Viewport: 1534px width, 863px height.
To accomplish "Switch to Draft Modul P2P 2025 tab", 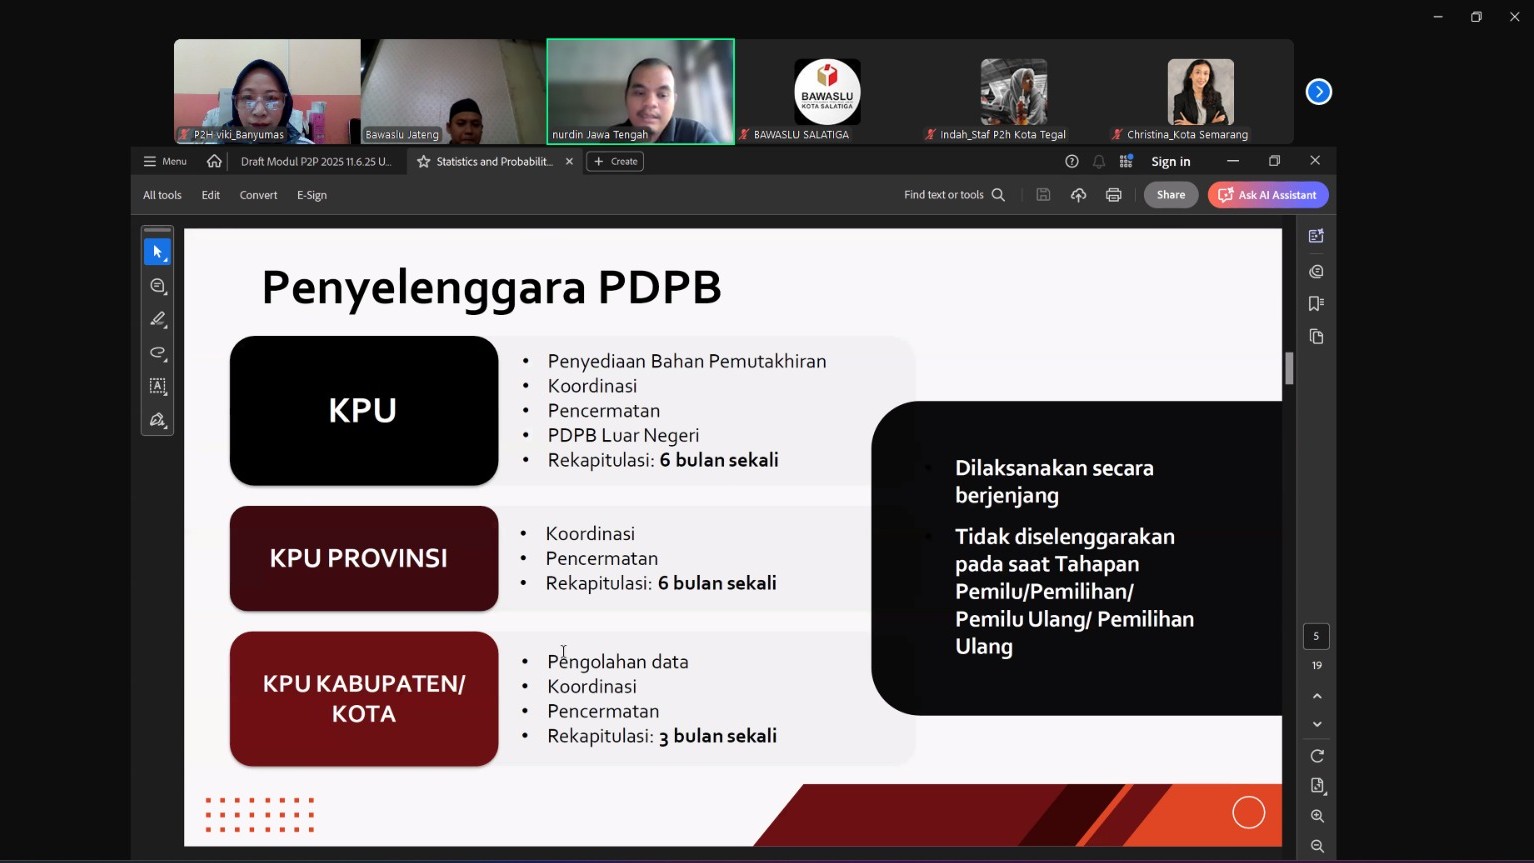I will pyautogui.click(x=315, y=161).
